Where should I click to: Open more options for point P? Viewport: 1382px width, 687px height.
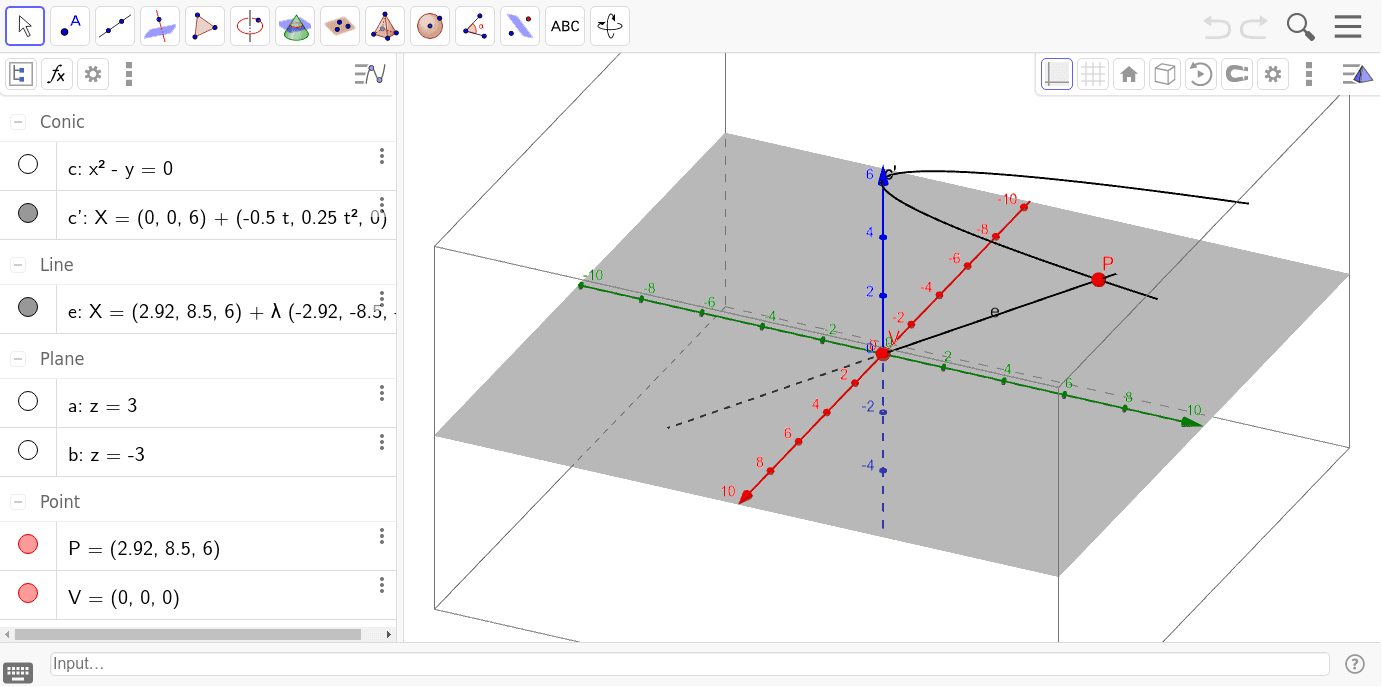[381, 536]
